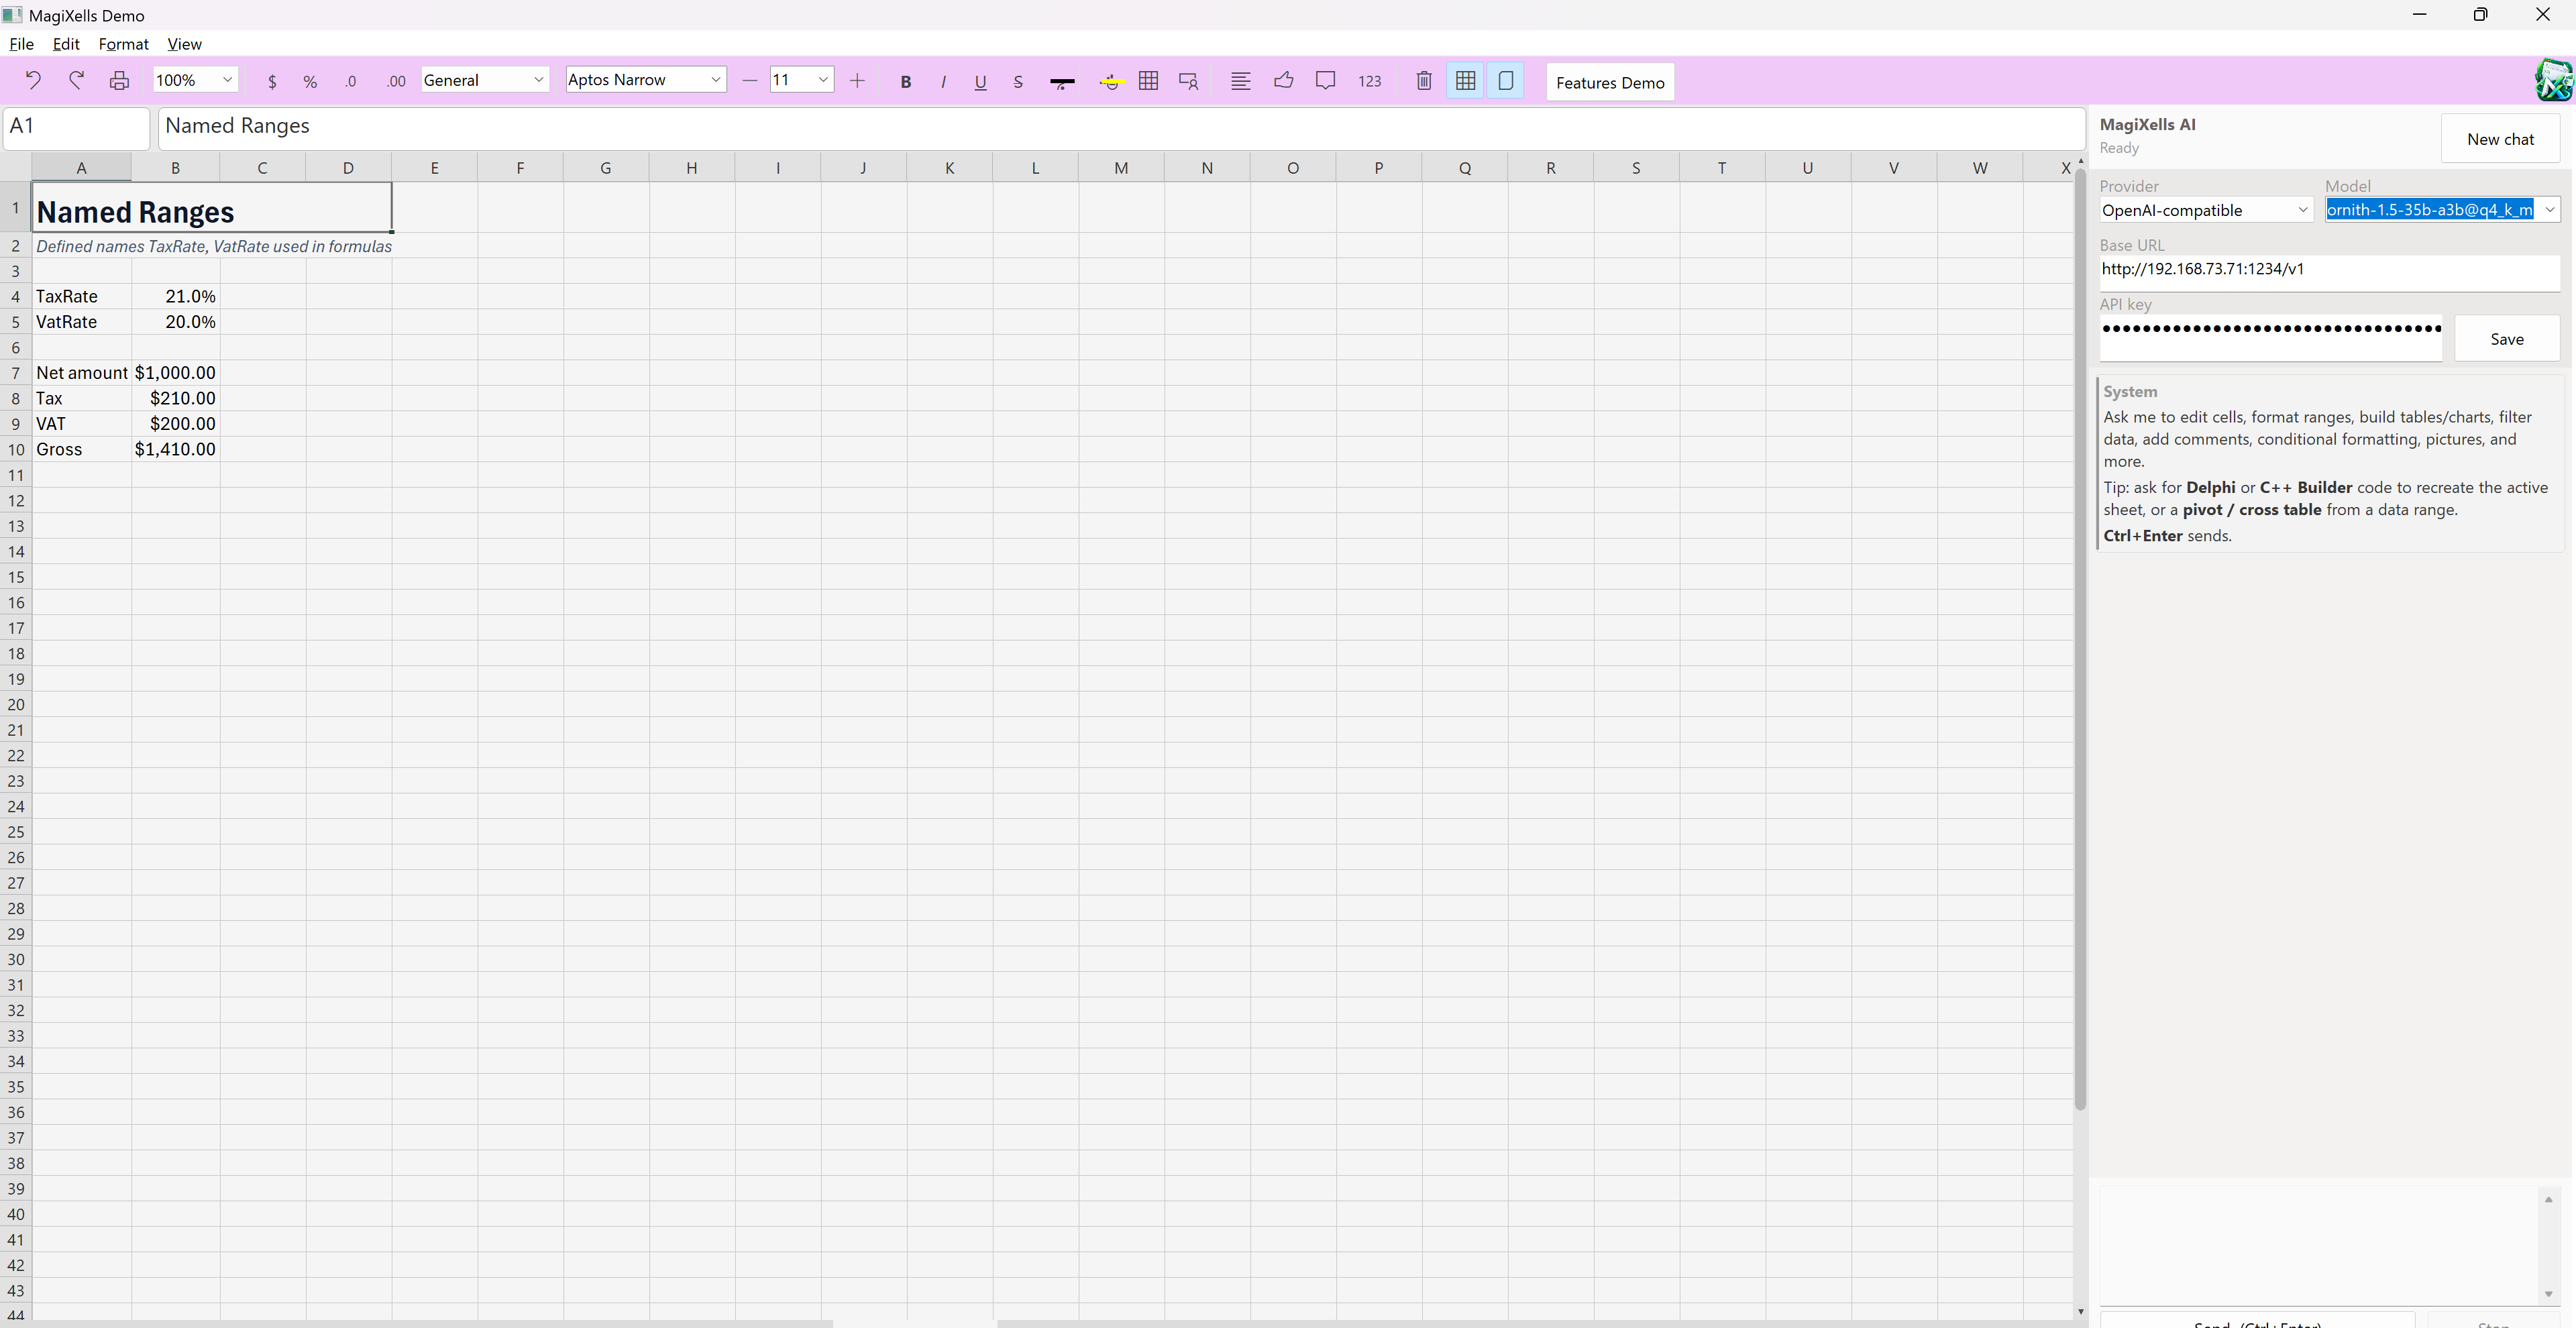Toggle the AI side panel button
The height and width of the screenshot is (1328, 2576).
[x=1505, y=81]
